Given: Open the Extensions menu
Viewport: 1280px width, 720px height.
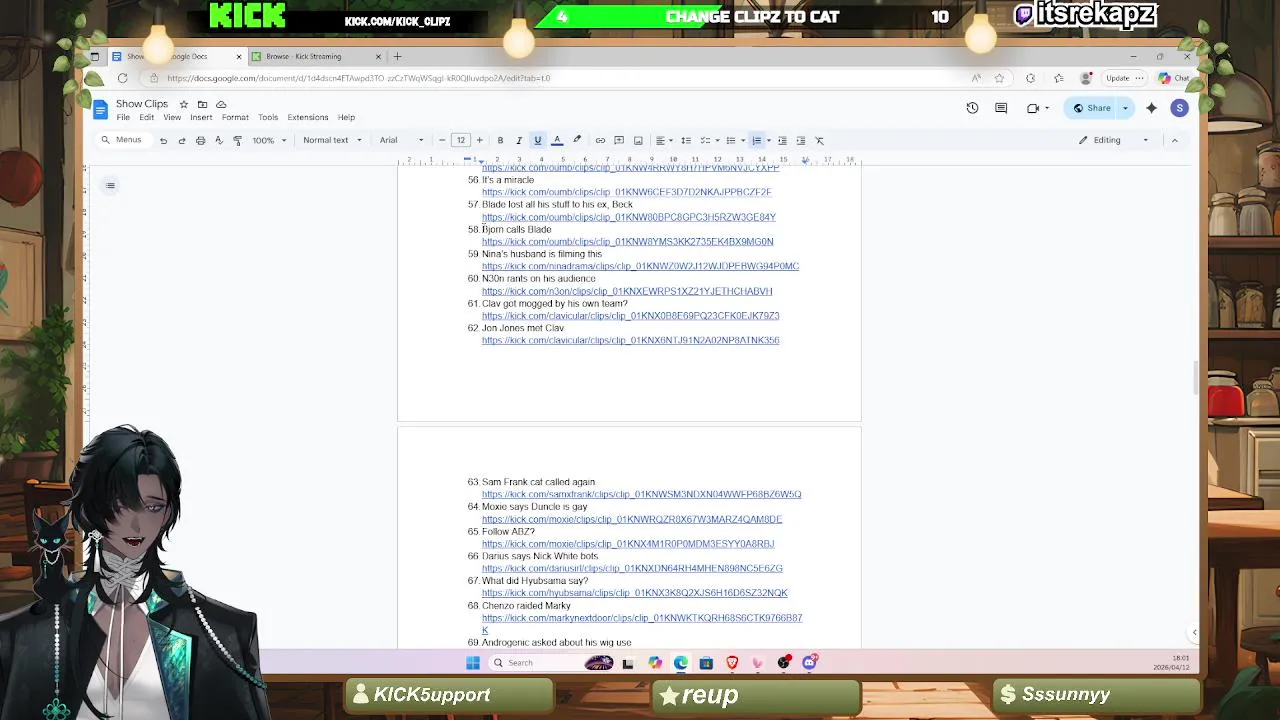Looking at the screenshot, I should point(307,118).
